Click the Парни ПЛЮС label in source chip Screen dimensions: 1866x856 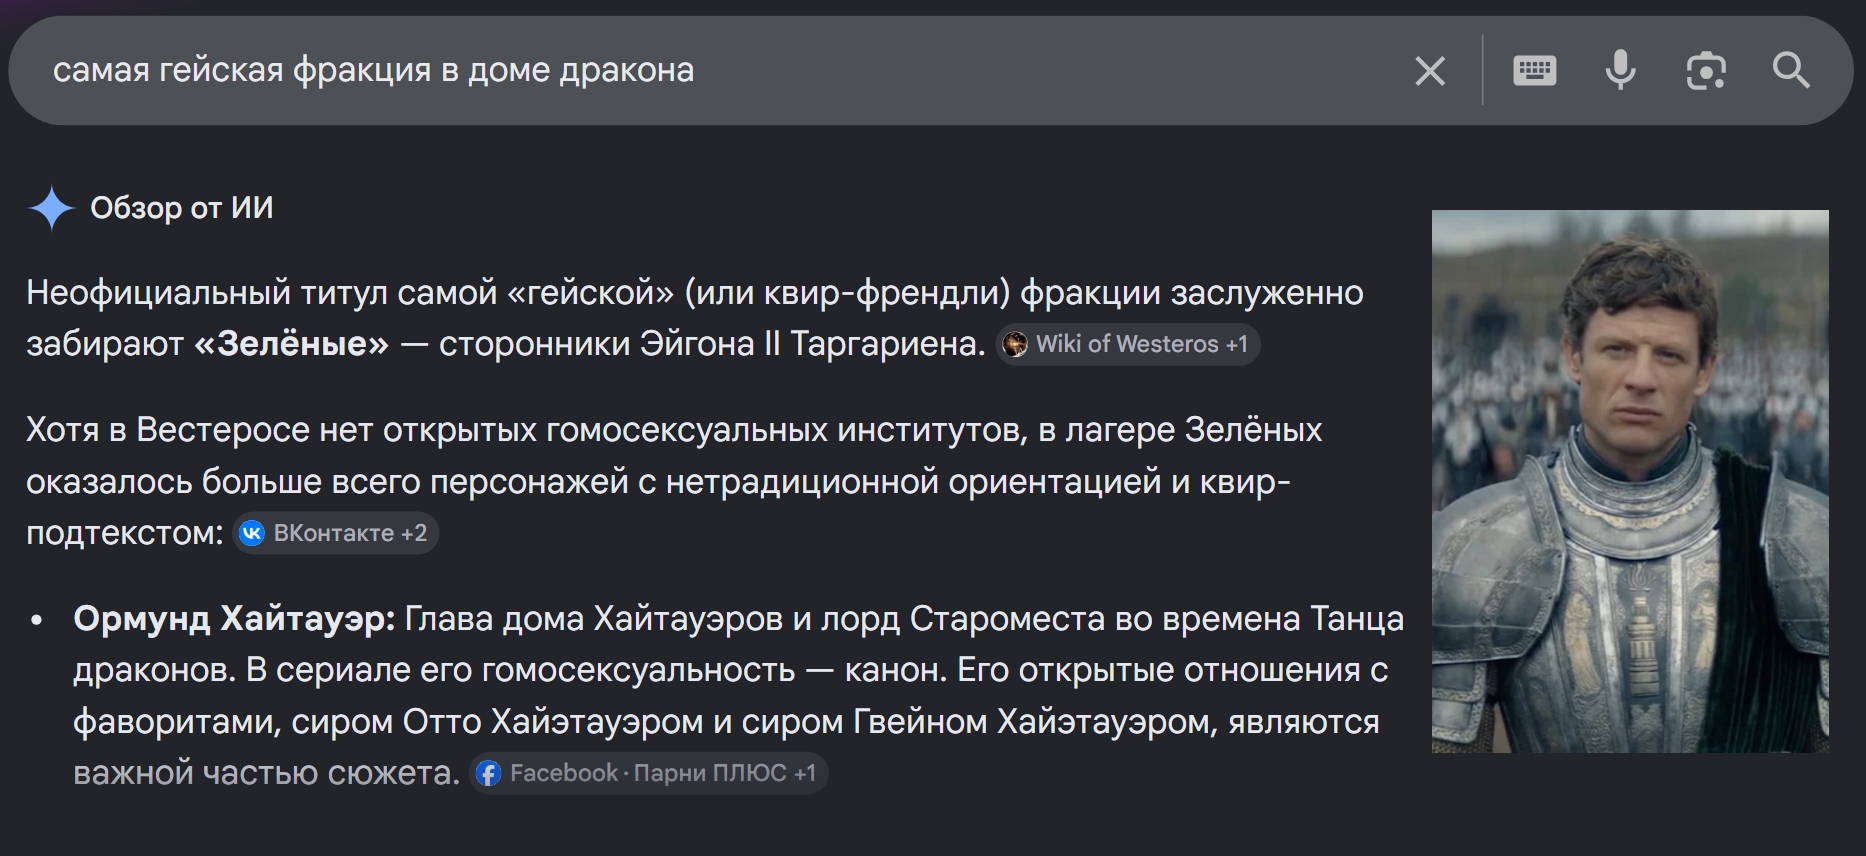[710, 773]
